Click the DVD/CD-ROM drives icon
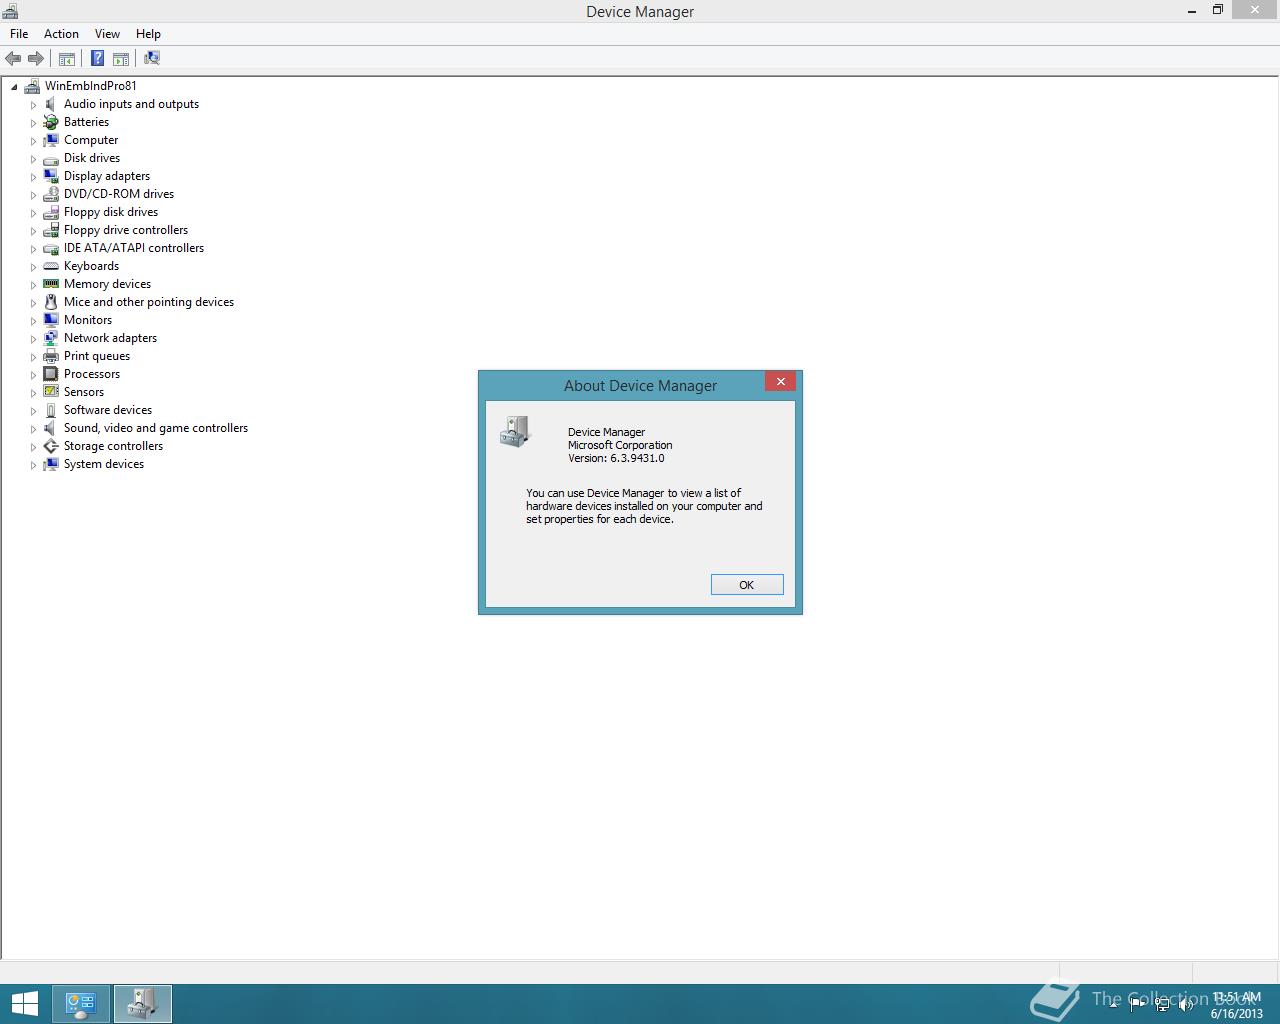The height and width of the screenshot is (1024, 1280). pyautogui.click(x=51, y=194)
